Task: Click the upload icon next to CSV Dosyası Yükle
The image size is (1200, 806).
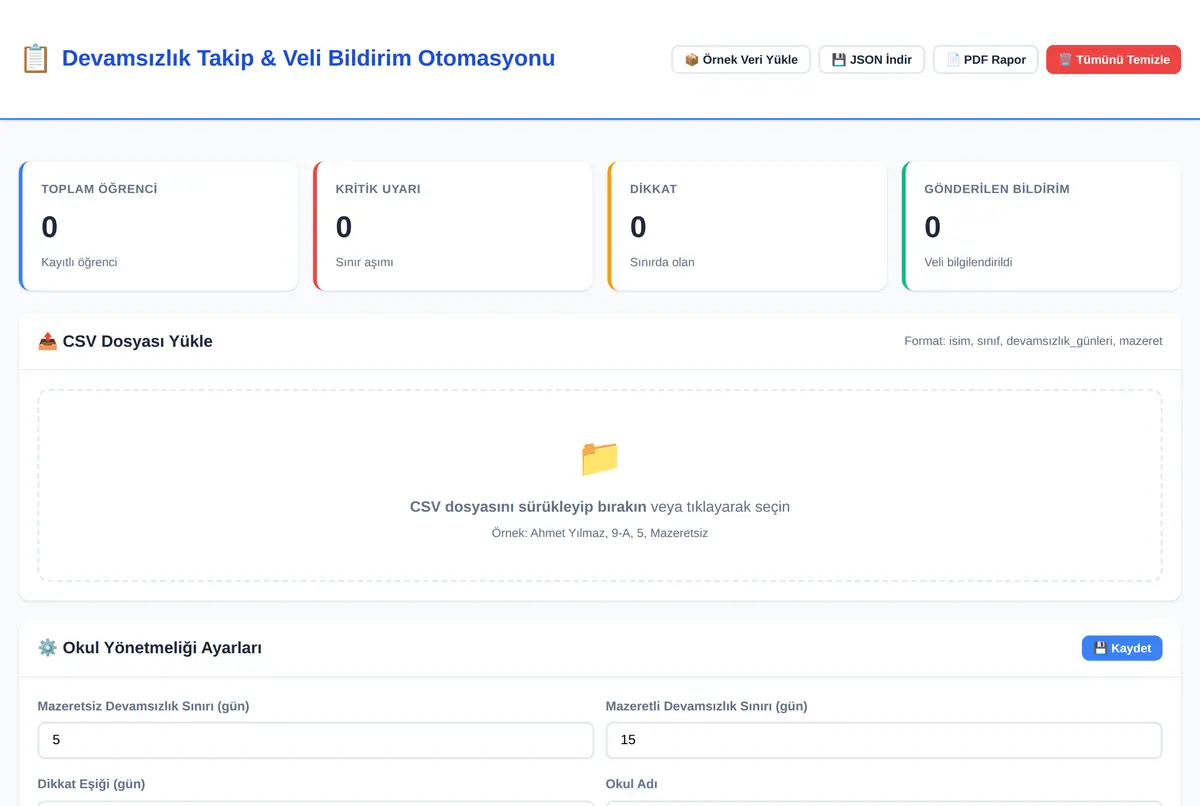Action: click(x=48, y=341)
